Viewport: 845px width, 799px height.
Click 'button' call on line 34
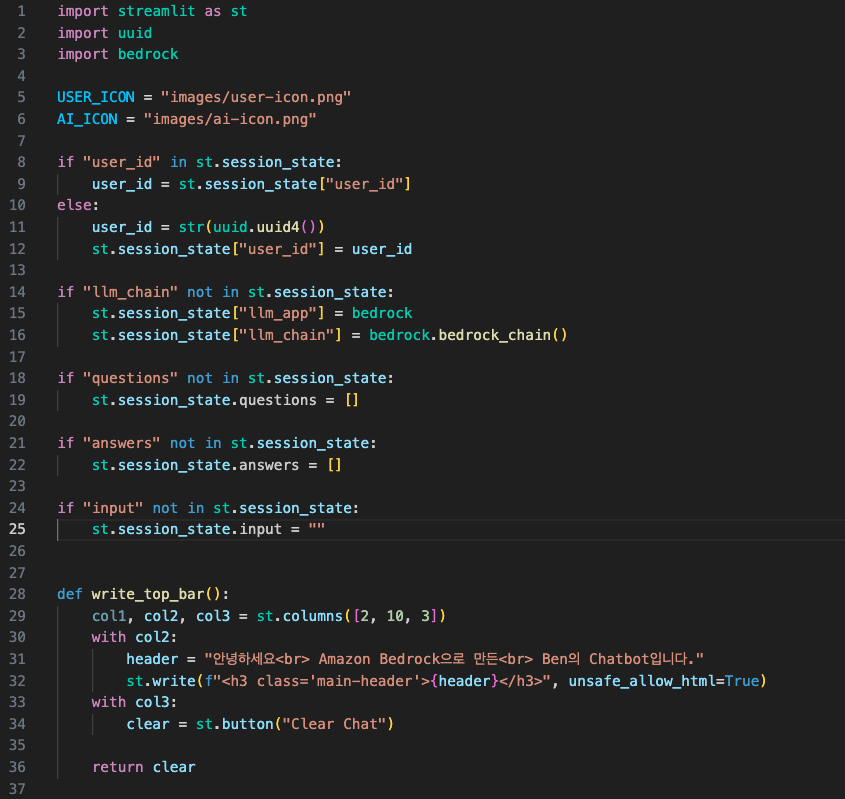pyautogui.click(x=247, y=724)
